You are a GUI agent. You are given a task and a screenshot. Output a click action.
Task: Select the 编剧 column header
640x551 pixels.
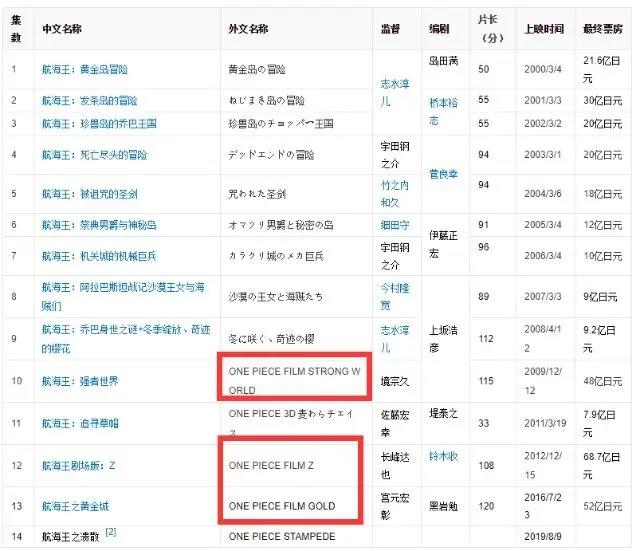point(439,29)
